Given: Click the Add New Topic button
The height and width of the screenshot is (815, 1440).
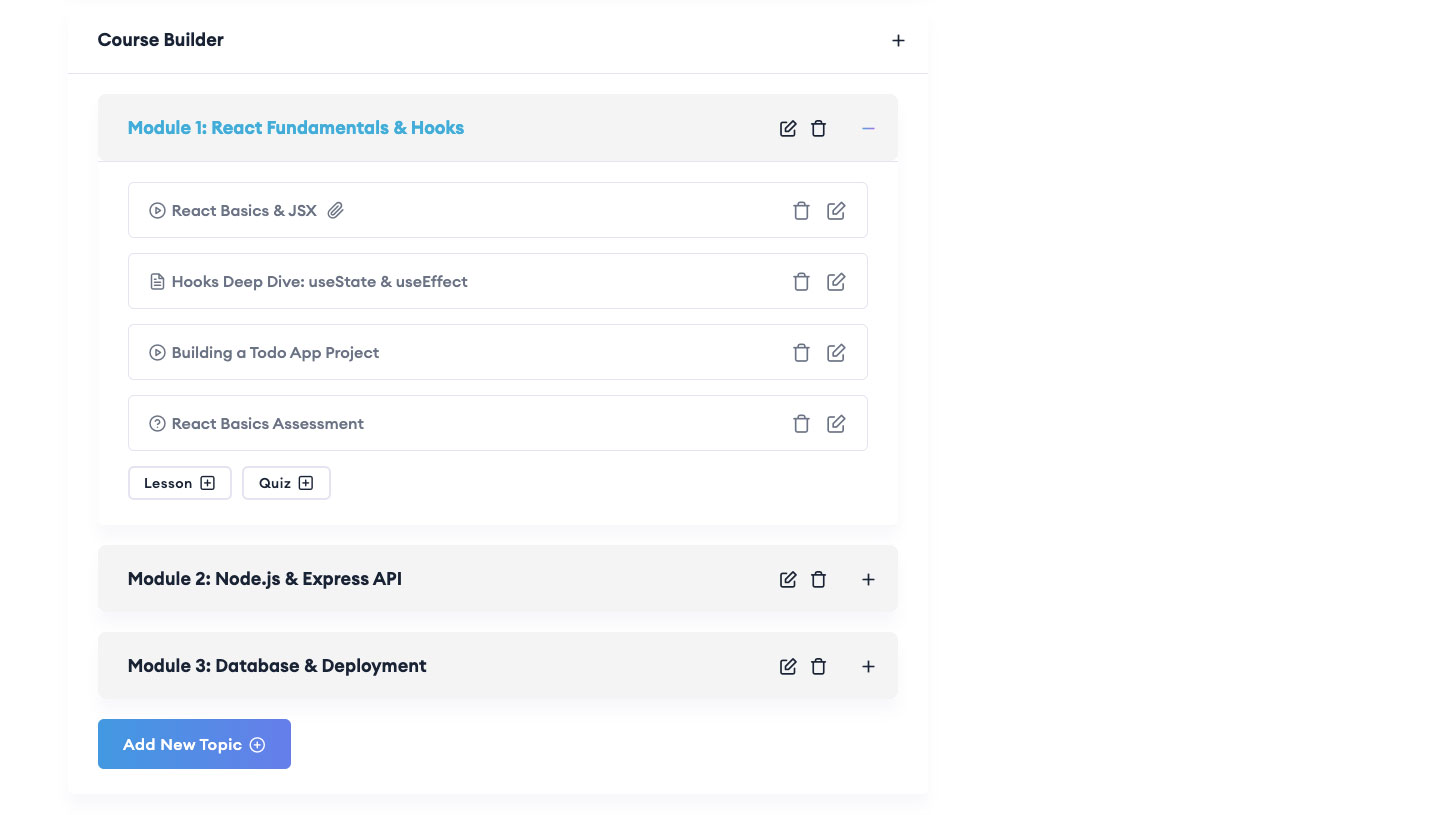Looking at the screenshot, I should tap(194, 744).
